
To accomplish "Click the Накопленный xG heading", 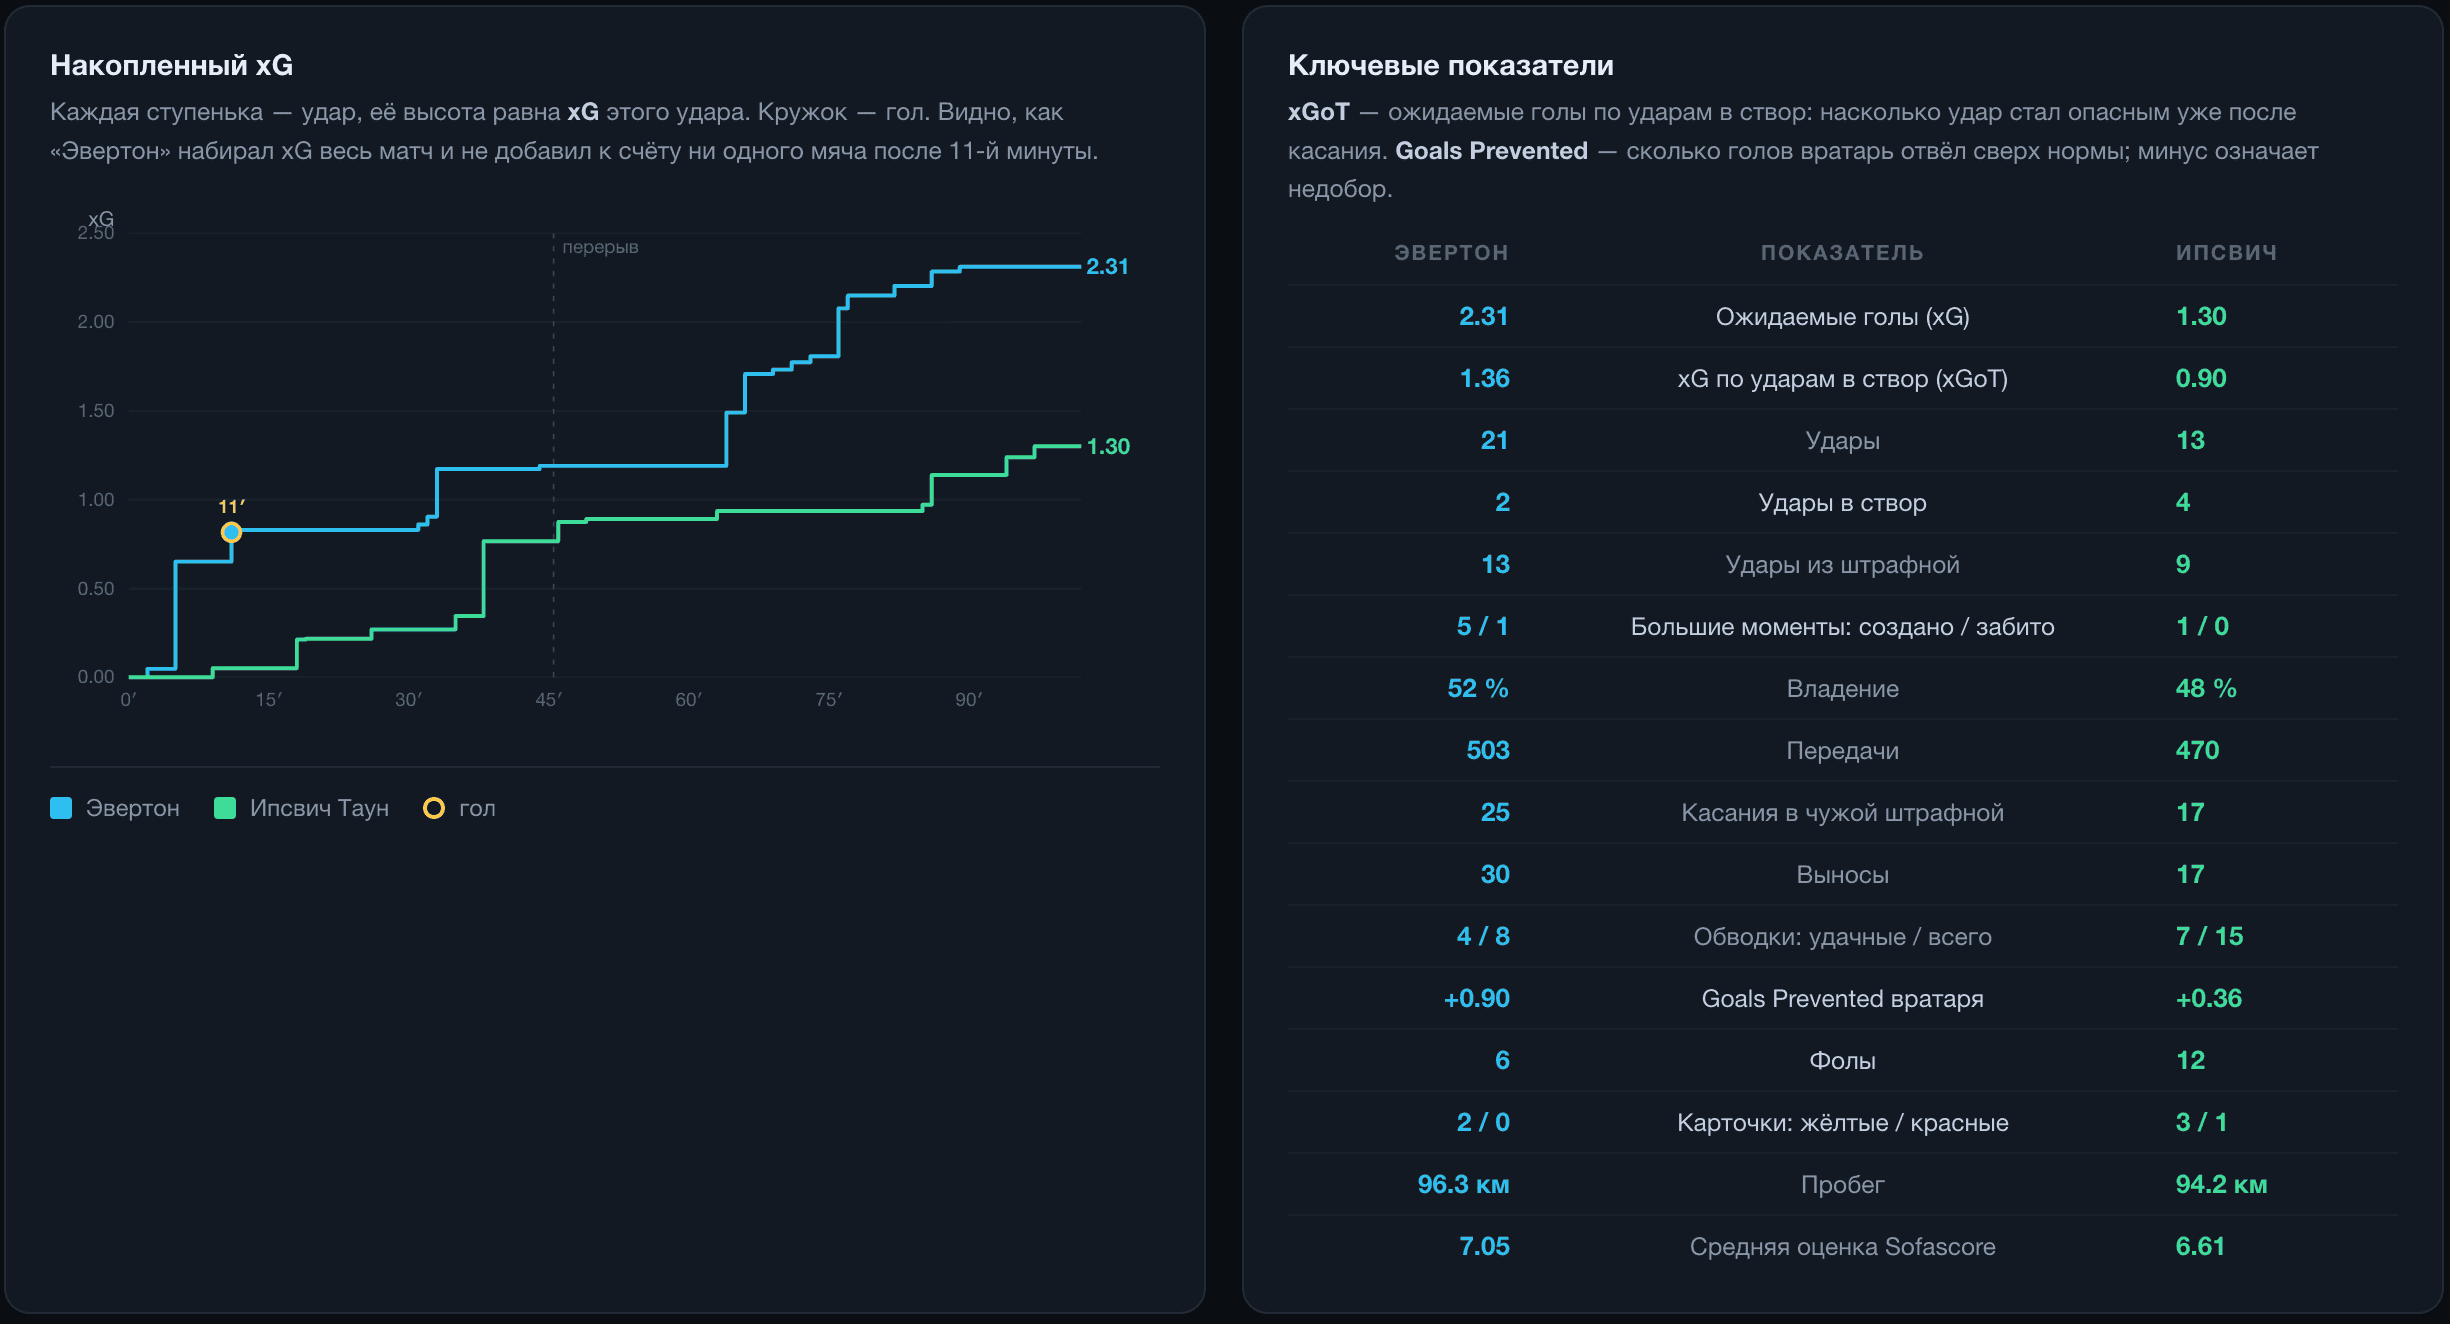I will pyautogui.click(x=172, y=65).
